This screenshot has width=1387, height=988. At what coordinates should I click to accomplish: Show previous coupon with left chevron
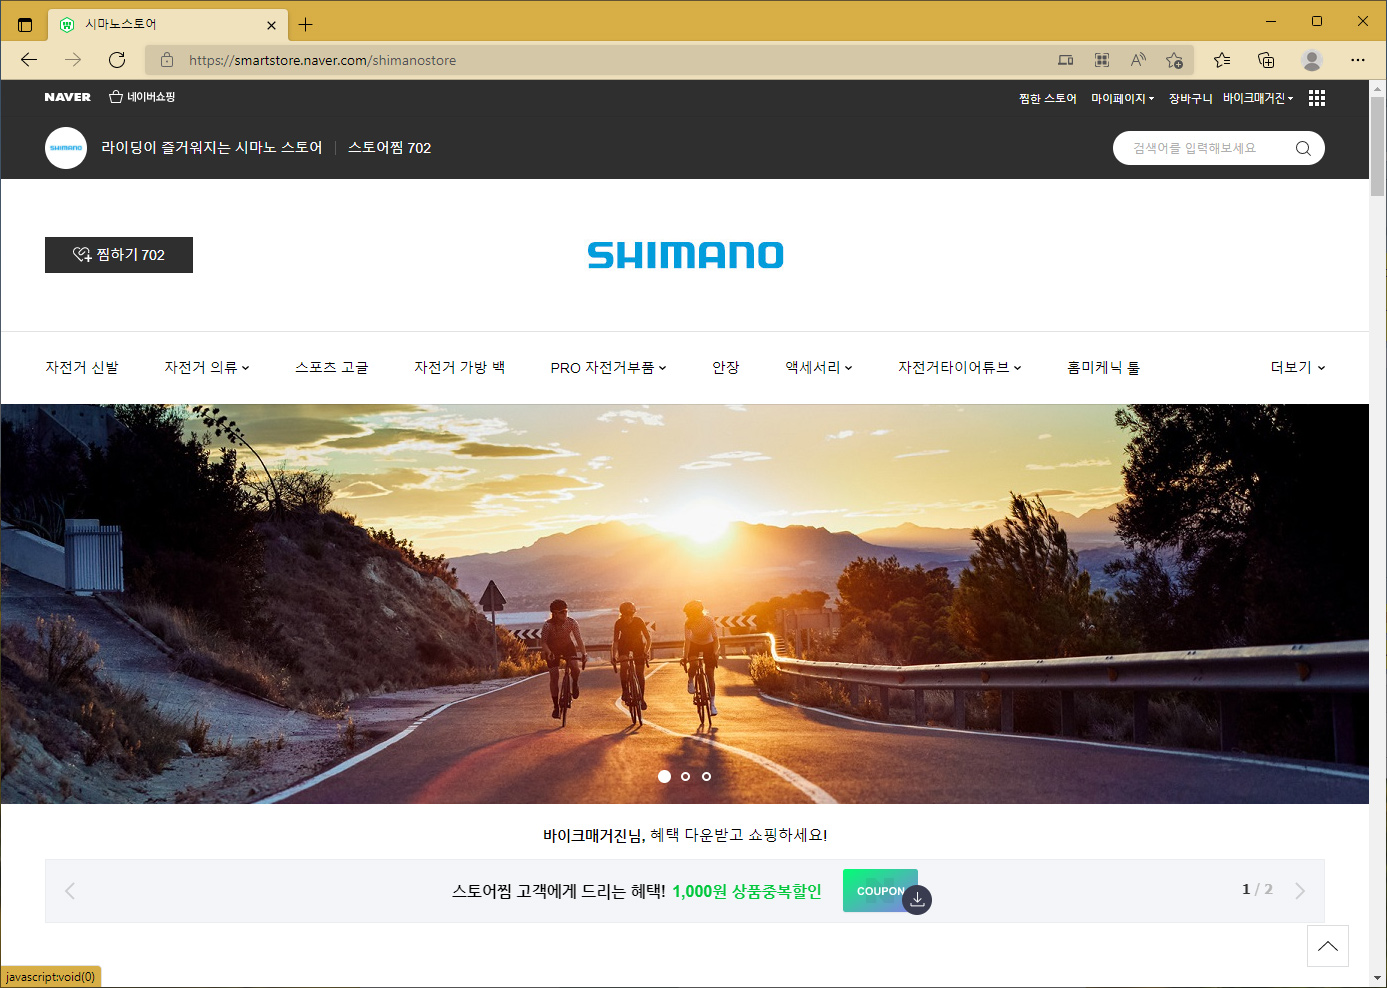point(70,891)
